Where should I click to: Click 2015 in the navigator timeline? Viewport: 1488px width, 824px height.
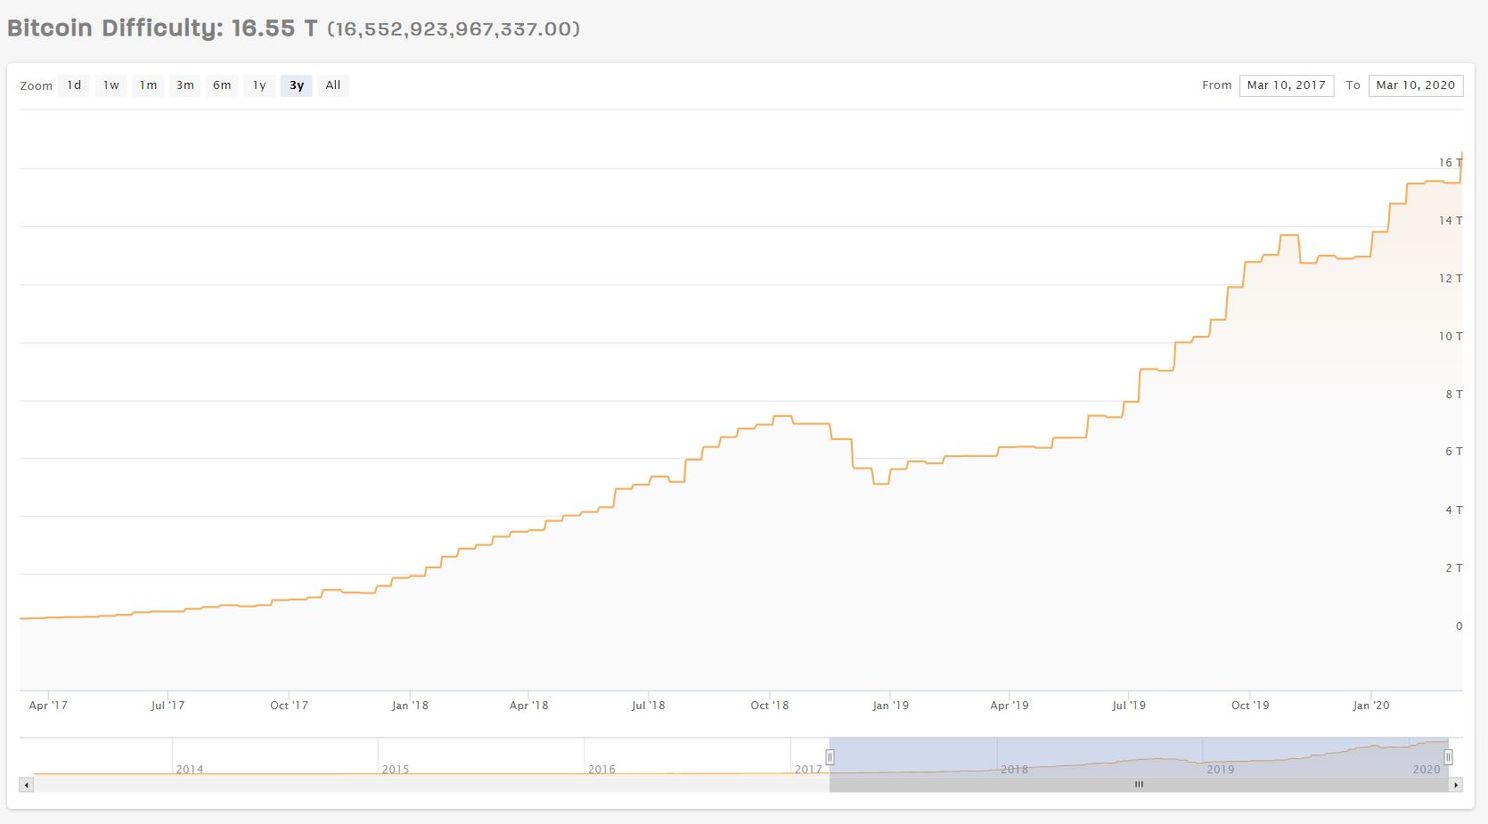pos(395,769)
